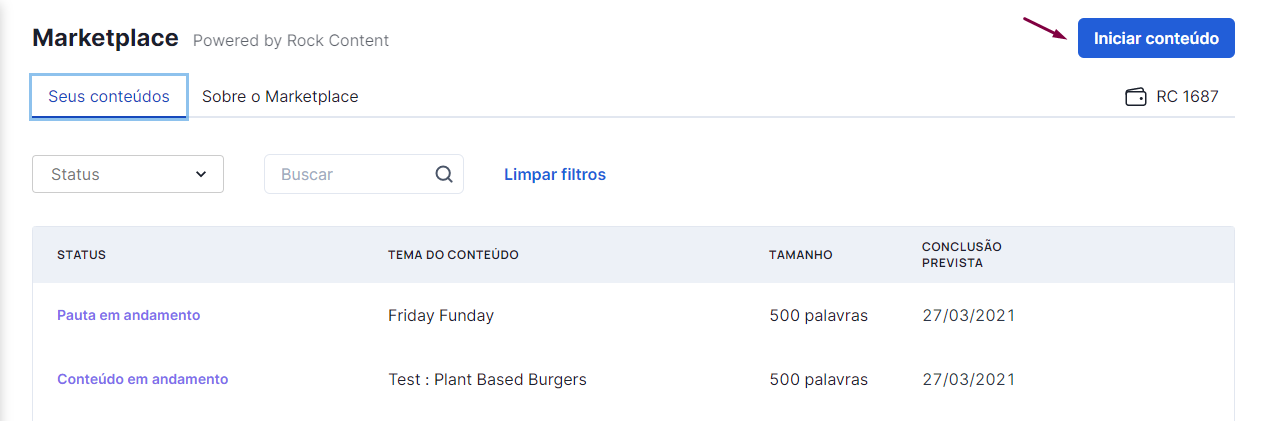Click the magnifying glass search icon
This screenshot has height=421, width=1265.
click(x=444, y=174)
